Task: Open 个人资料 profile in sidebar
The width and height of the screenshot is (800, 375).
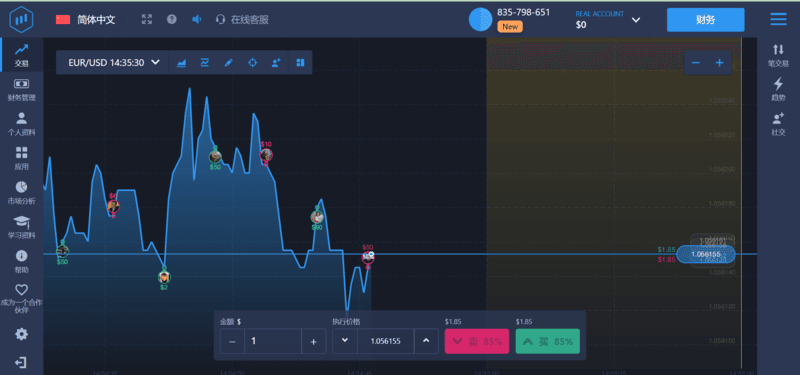Action: coord(21,124)
